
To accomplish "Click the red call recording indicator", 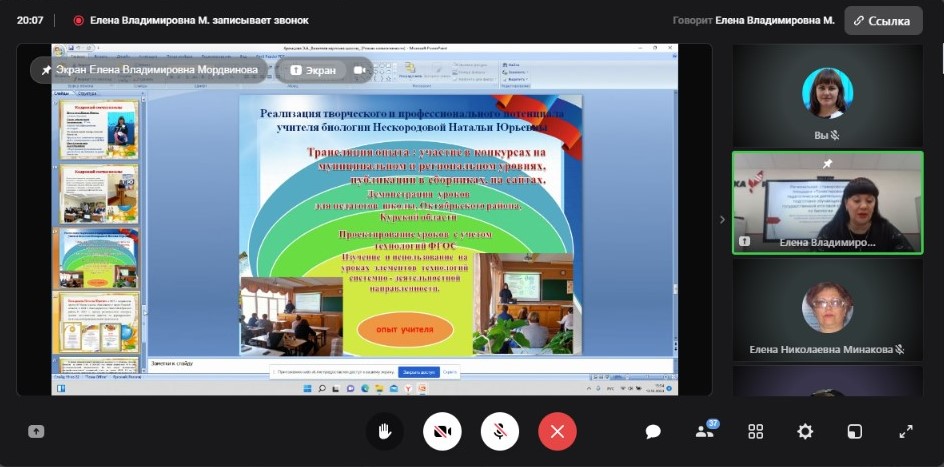I will [78, 20].
